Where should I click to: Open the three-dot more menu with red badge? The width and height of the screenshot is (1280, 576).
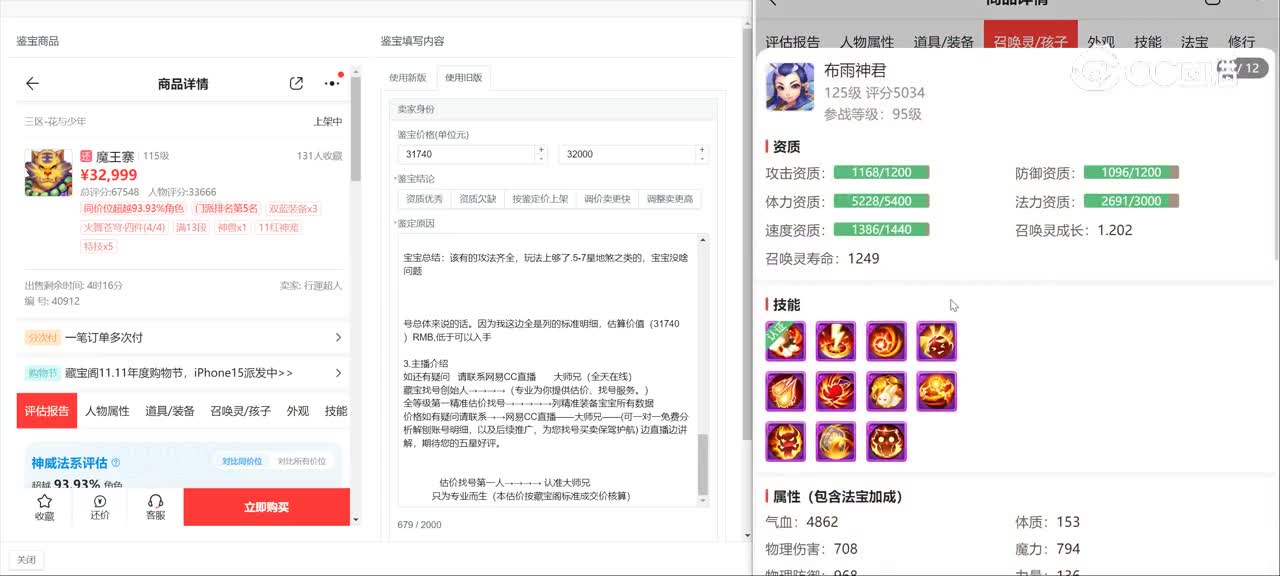(x=332, y=83)
